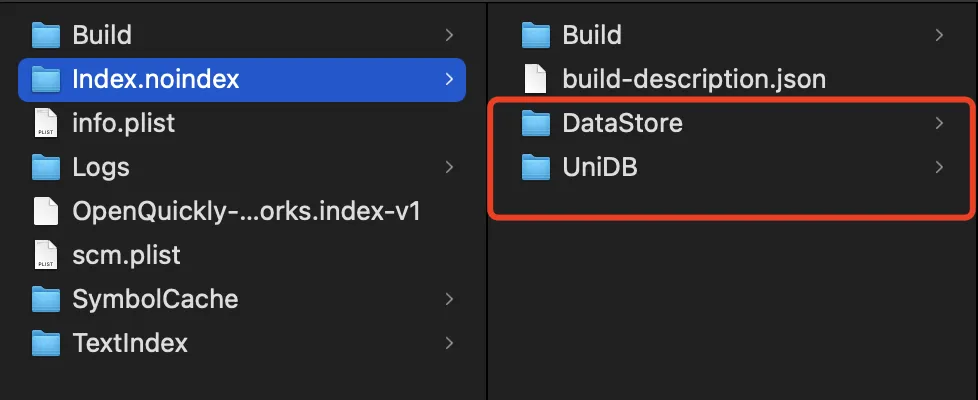This screenshot has height=400, width=978.
Task: Expand the TextIndex folder chevron
Action: [449, 343]
